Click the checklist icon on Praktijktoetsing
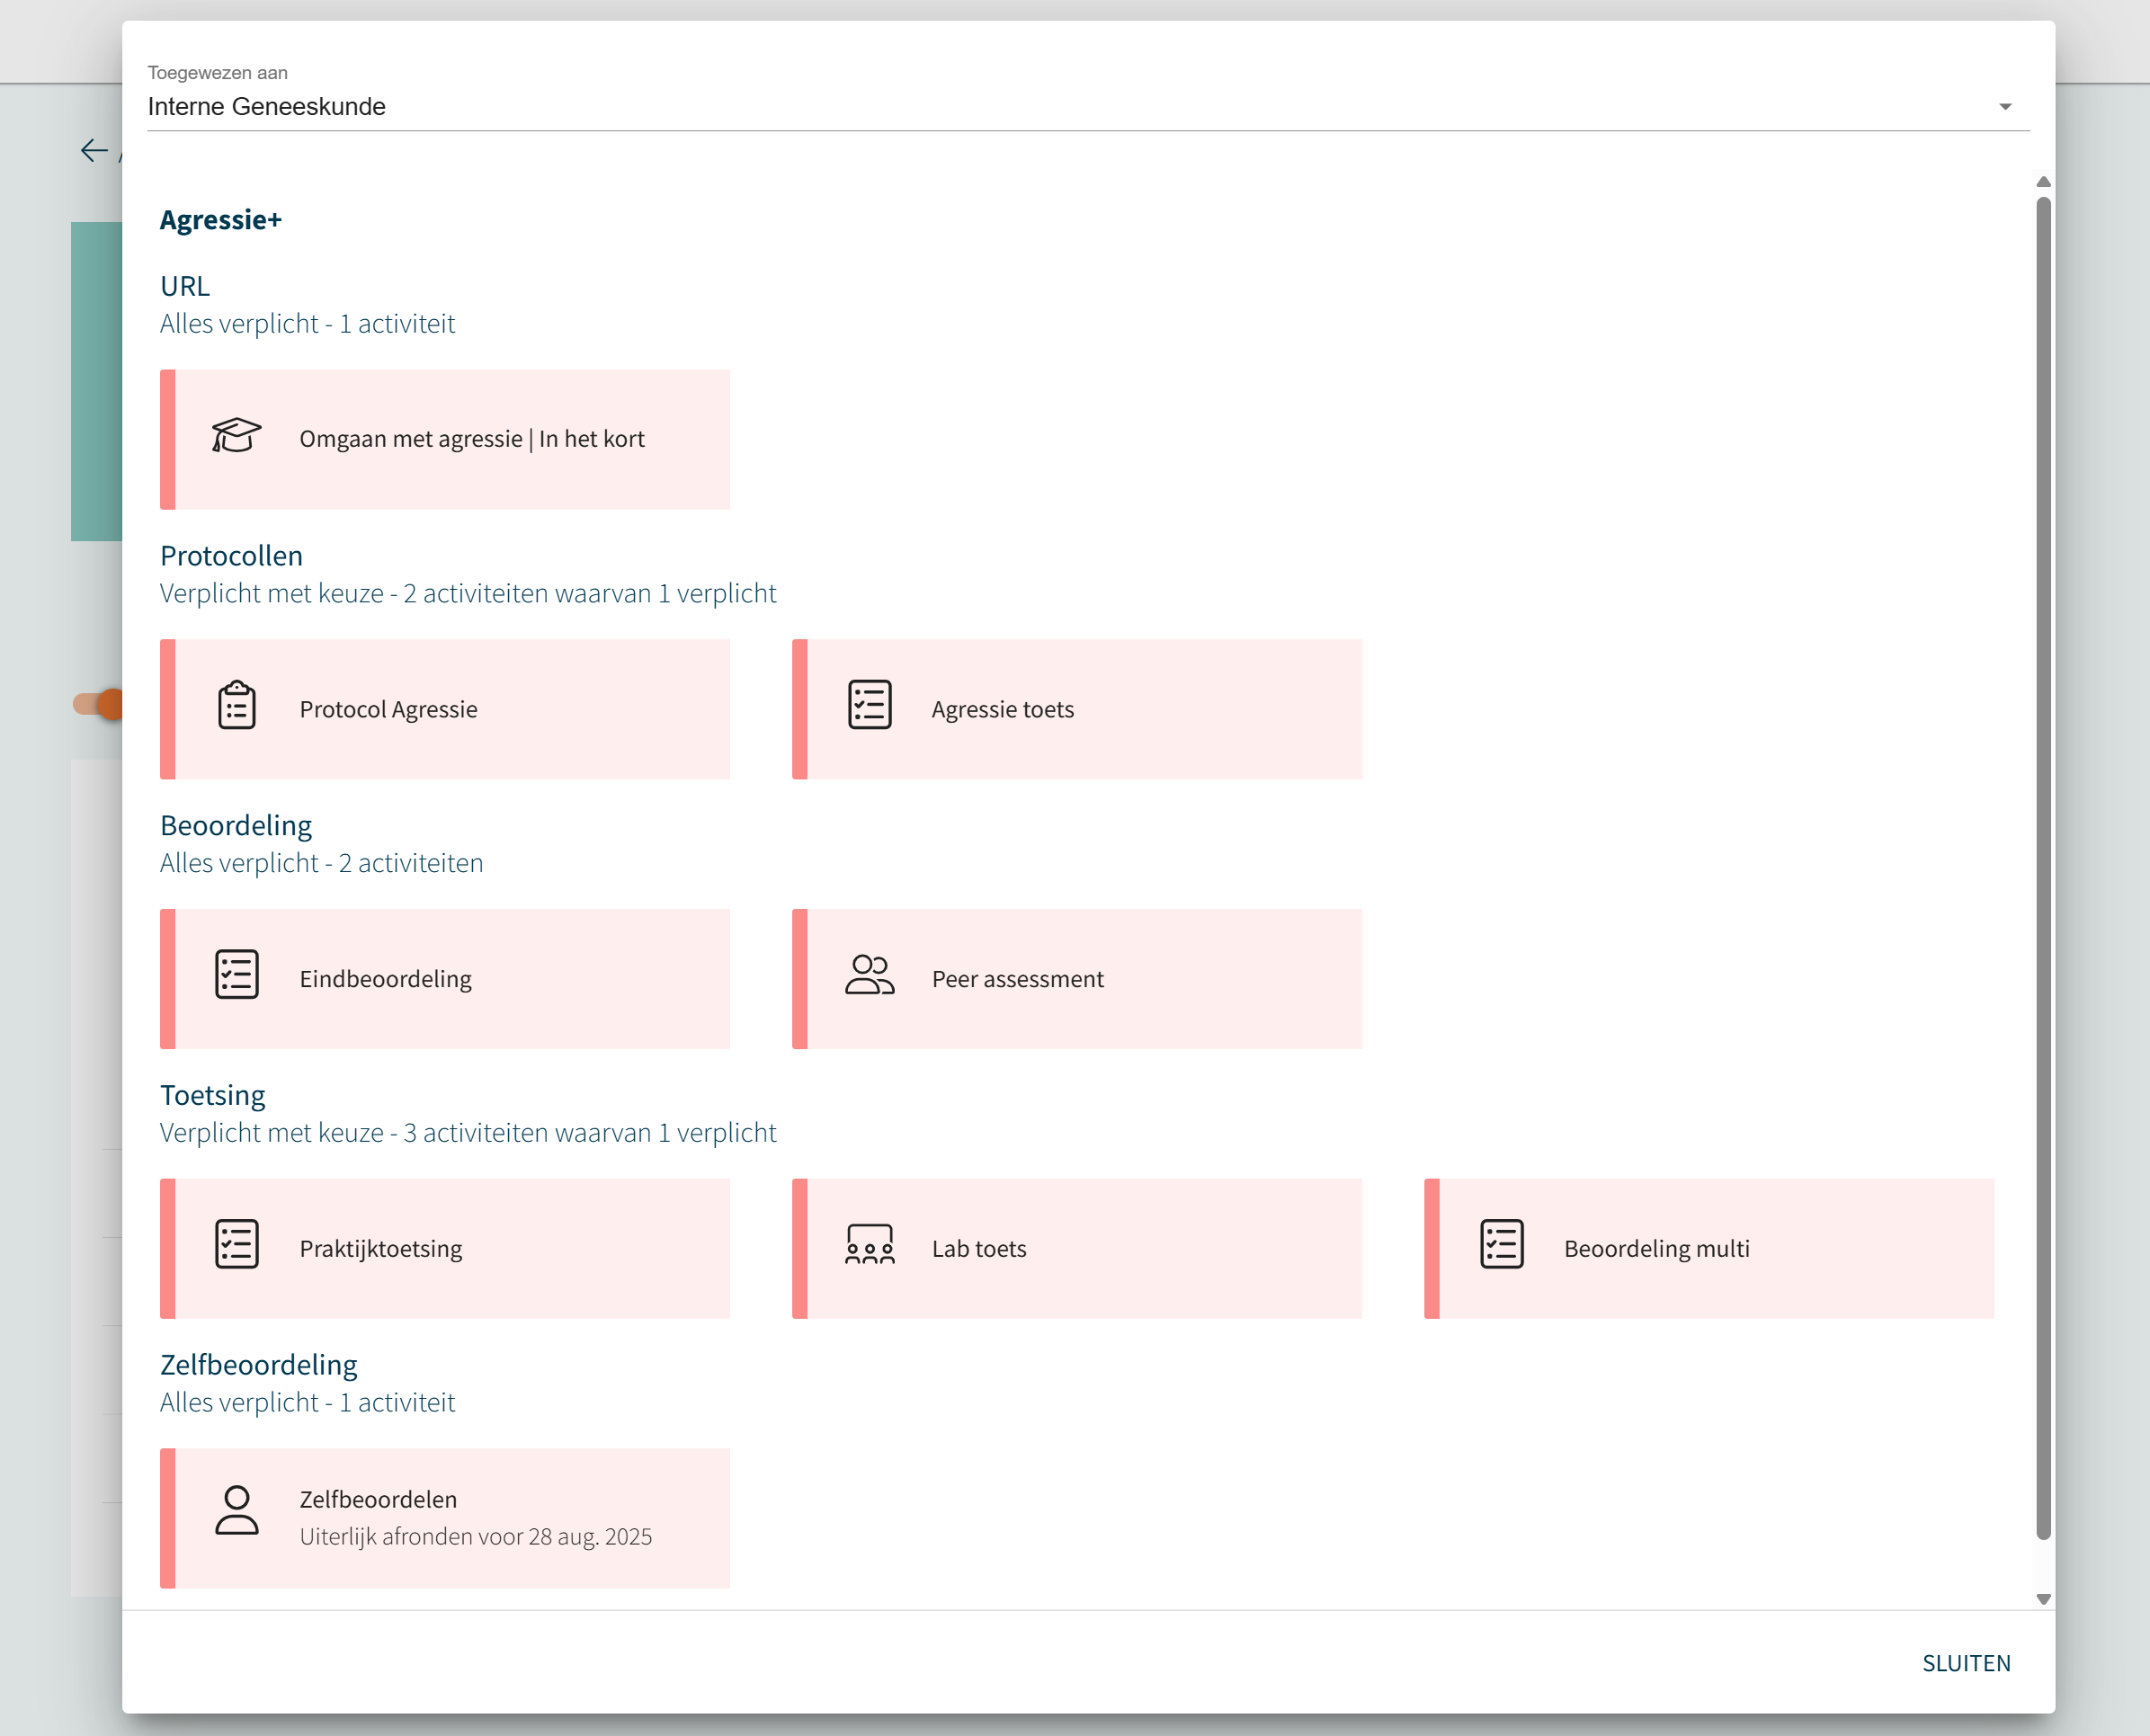The height and width of the screenshot is (1736, 2150). point(237,1246)
